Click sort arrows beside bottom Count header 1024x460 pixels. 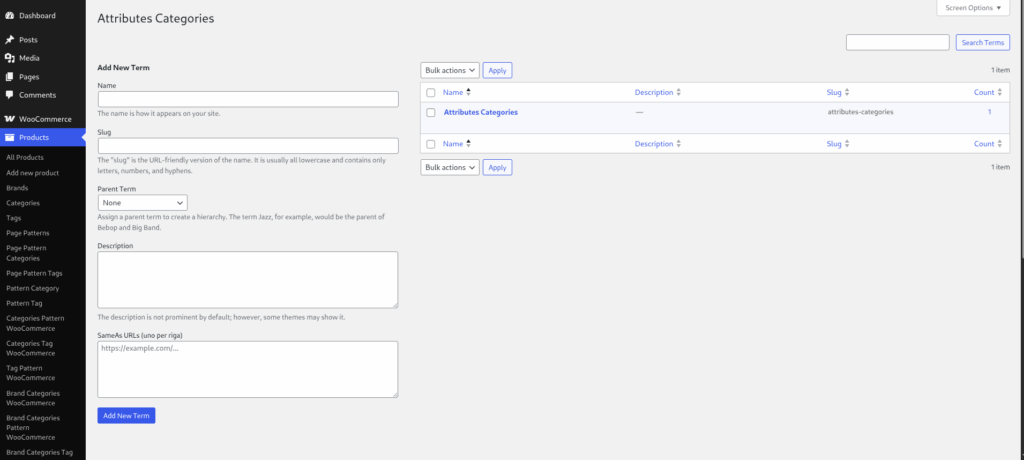1000,144
